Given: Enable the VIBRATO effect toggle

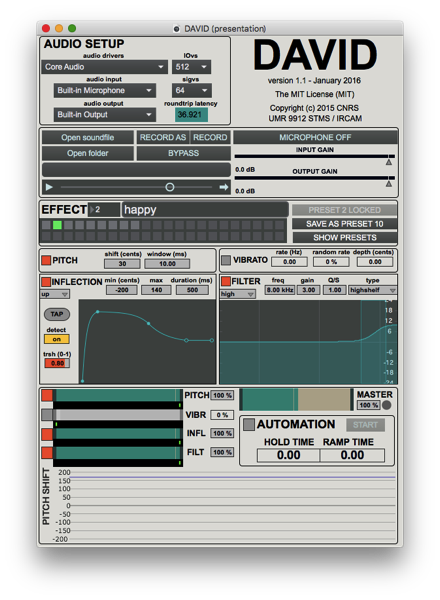Looking at the screenshot, I should point(226,260).
